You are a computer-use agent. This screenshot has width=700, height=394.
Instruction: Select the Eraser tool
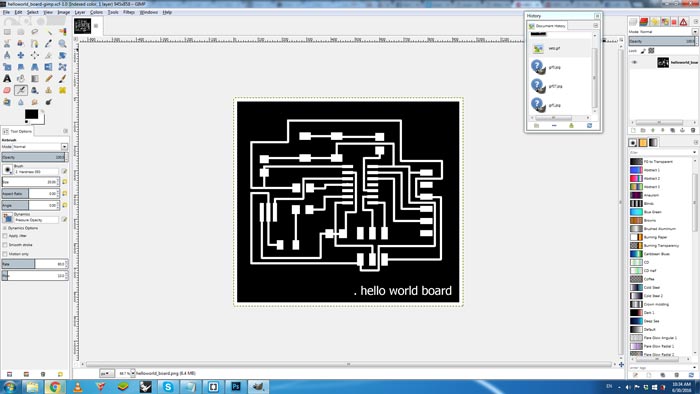(7, 90)
